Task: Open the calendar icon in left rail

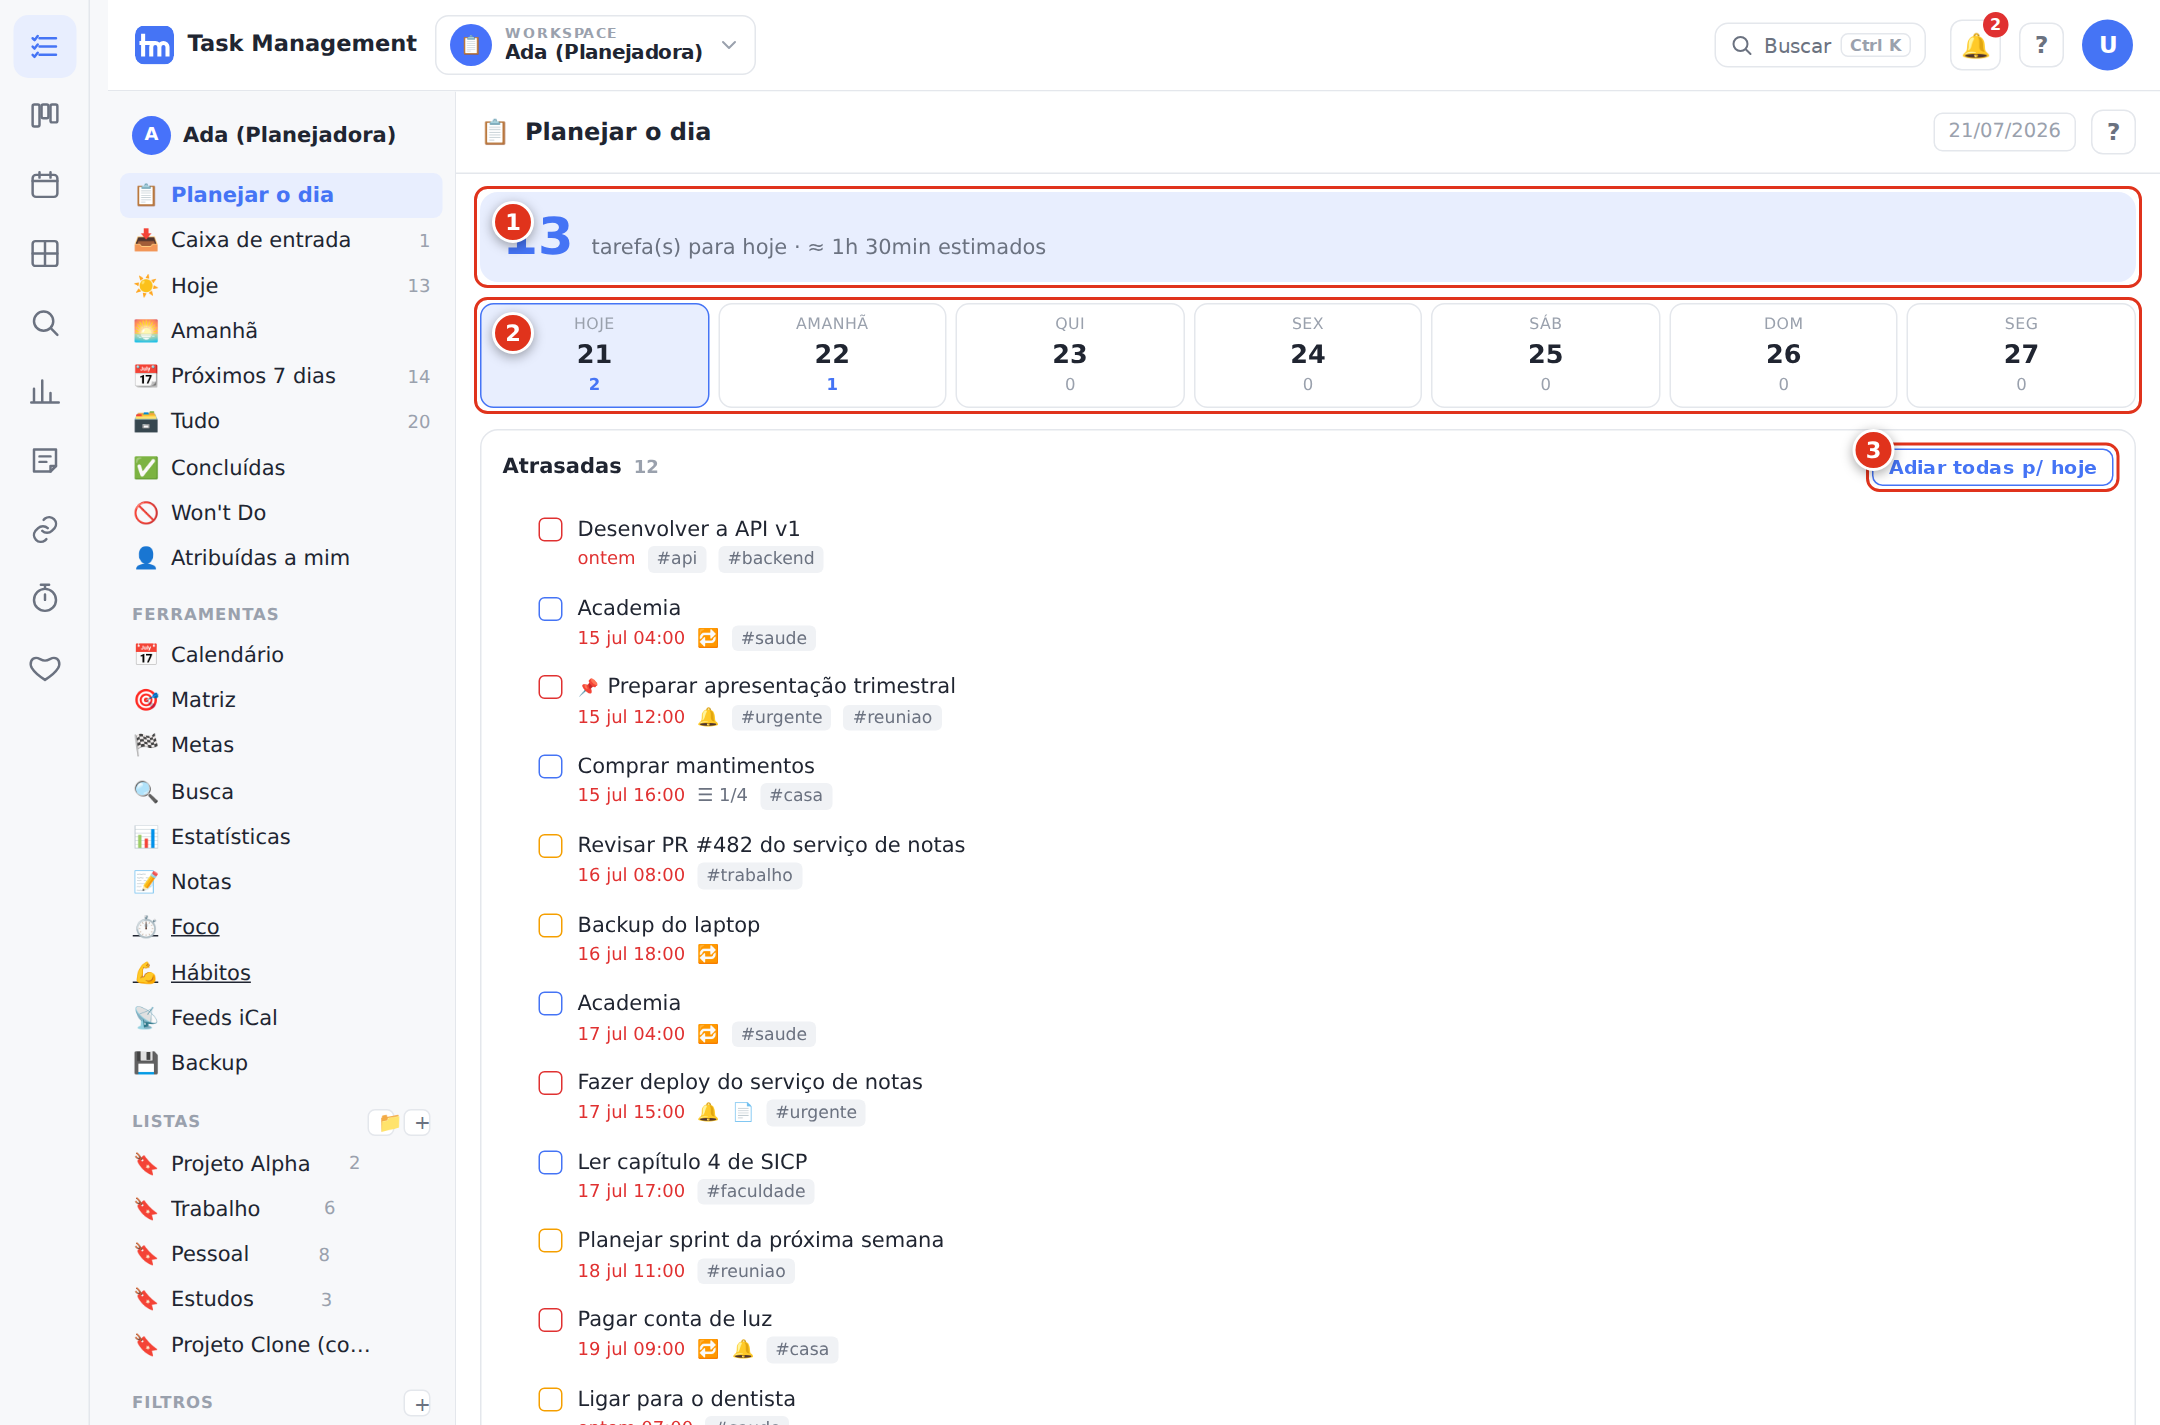Action: [45, 185]
